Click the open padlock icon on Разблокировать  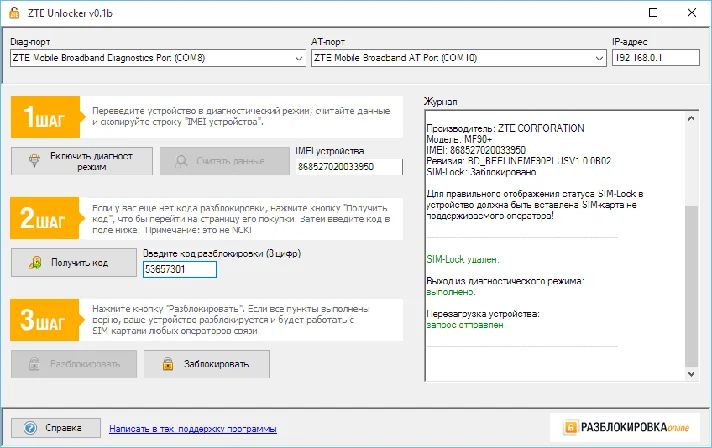point(34,364)
